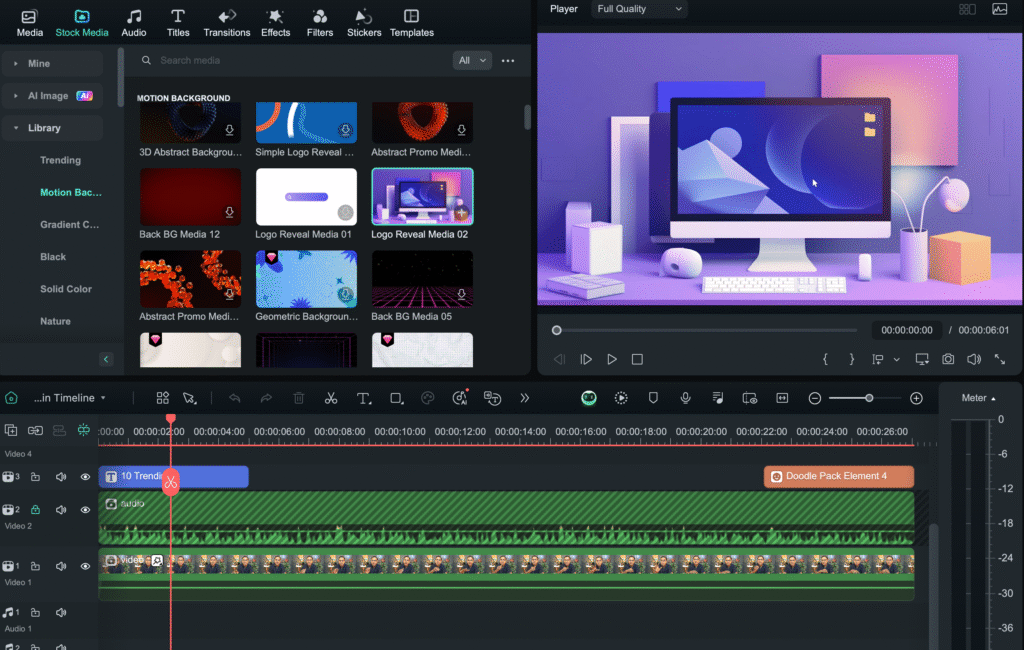This screenshot has height=650, width=1024.
Task: Click the scissors split icon in timeline toolbar
Action: pos(331,398)
